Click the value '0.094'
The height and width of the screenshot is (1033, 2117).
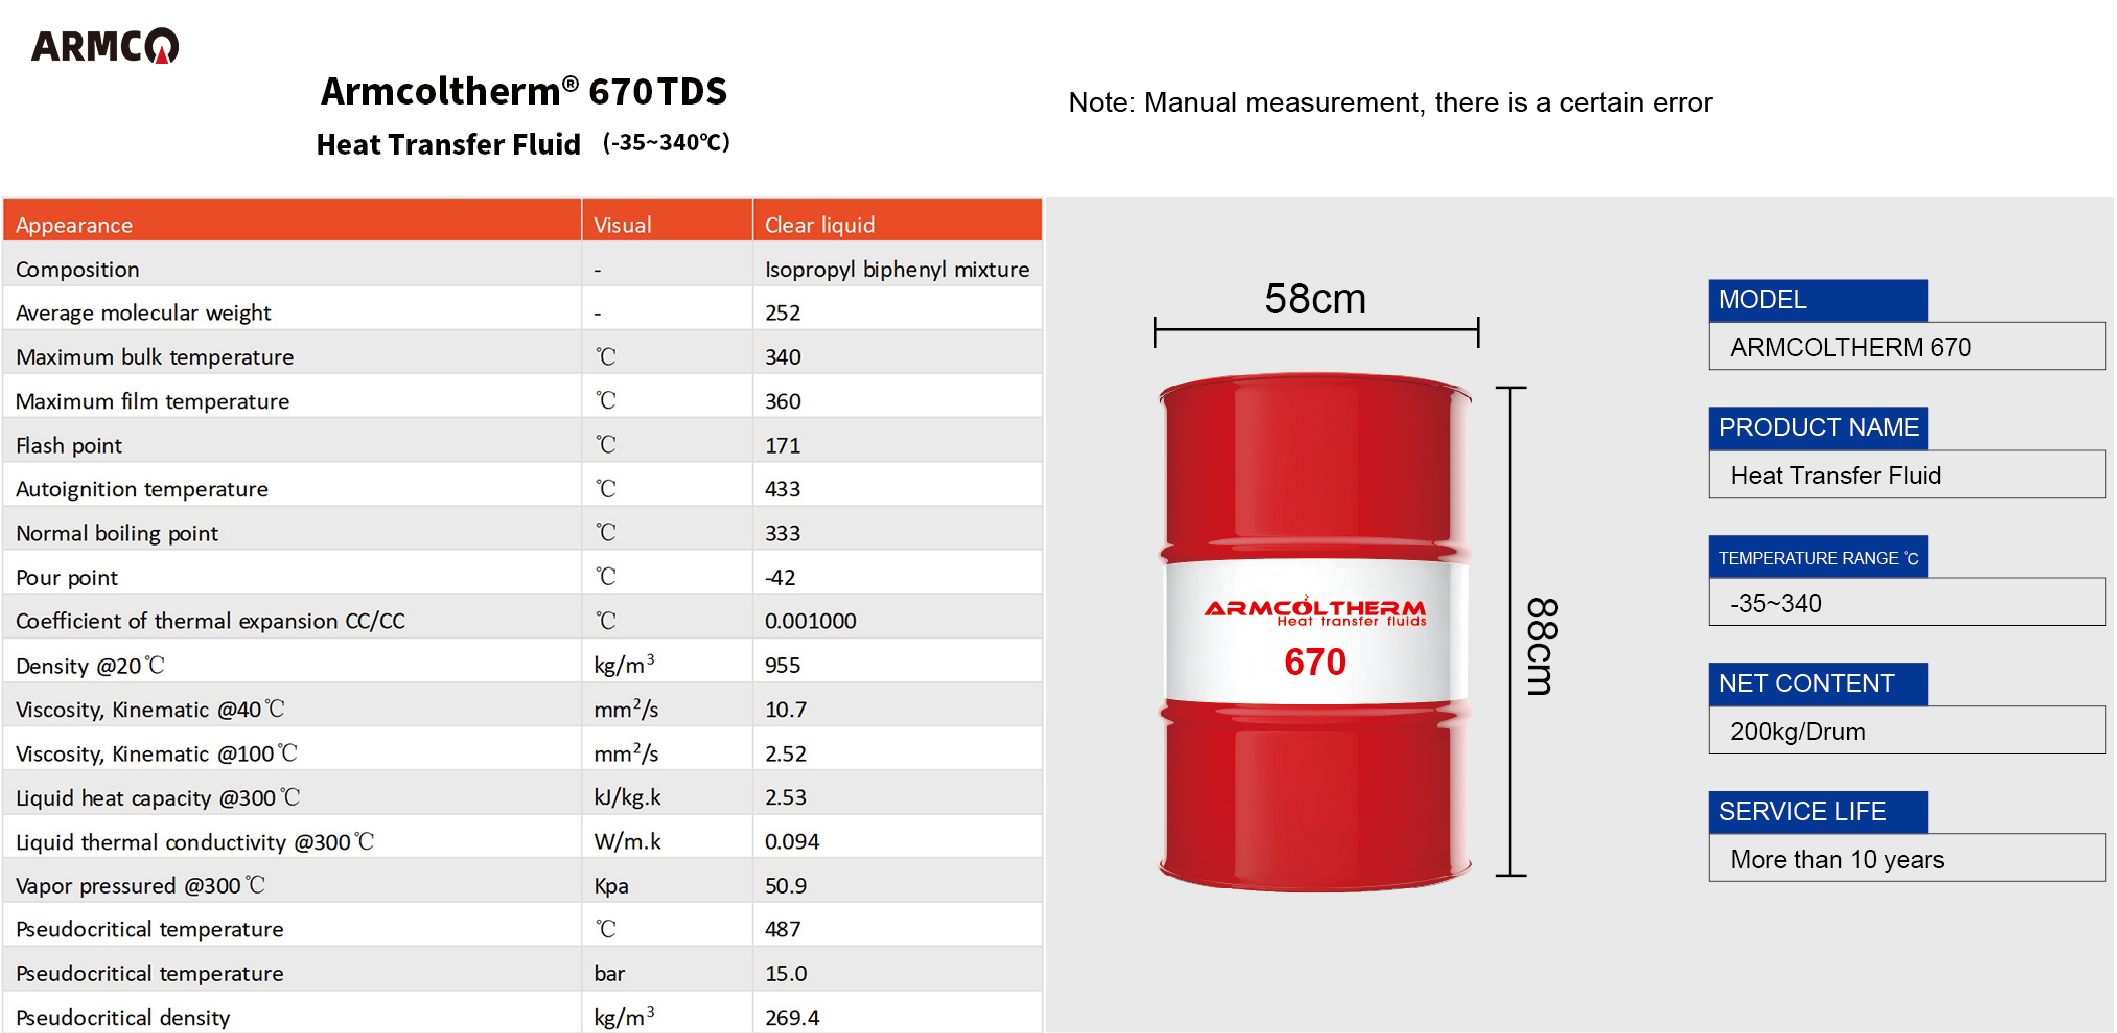pyautogui.click(x=792, y=842)
